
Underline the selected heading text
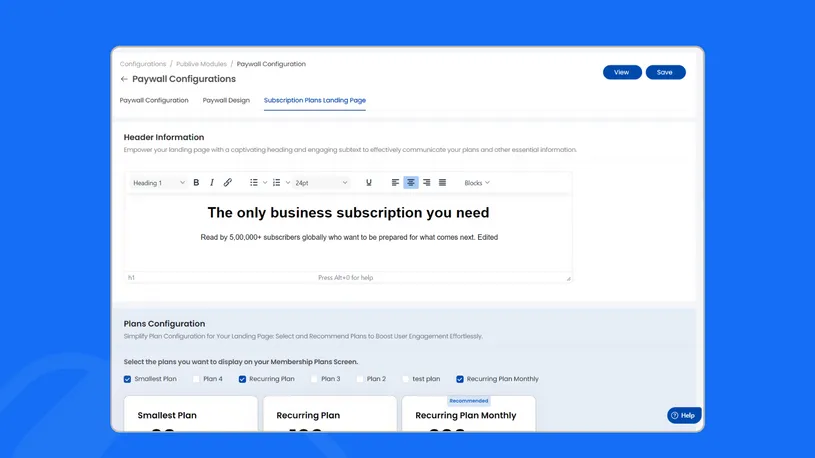point(369,183)
